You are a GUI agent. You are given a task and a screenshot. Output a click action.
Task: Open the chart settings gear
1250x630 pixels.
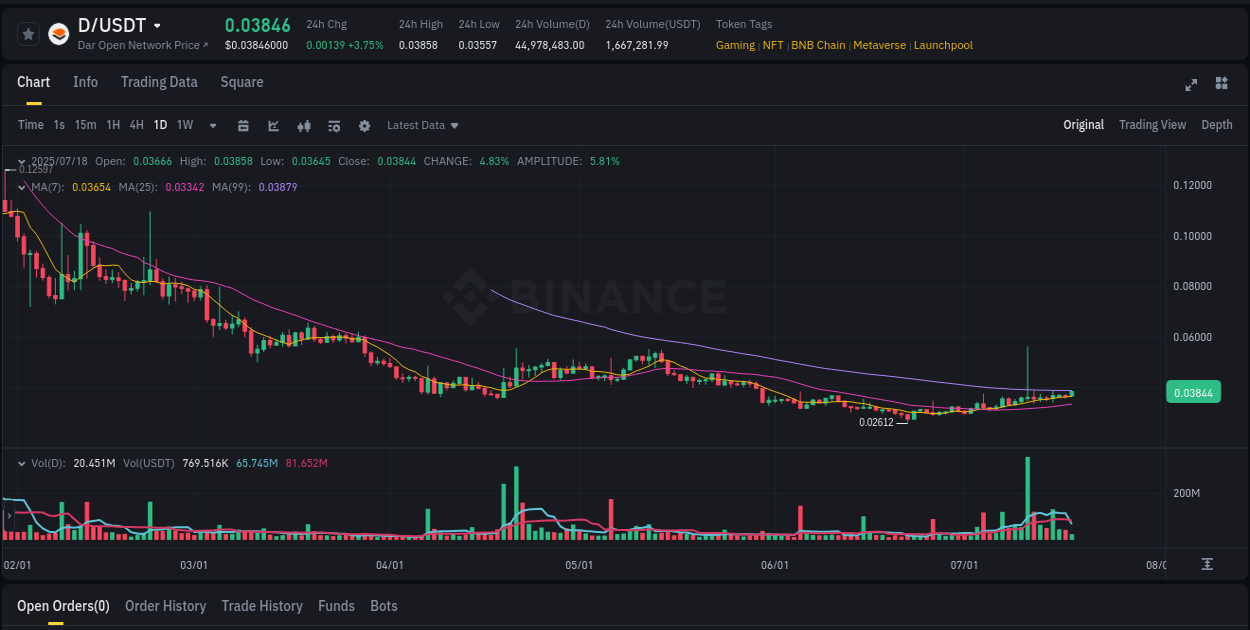(364, 126)
